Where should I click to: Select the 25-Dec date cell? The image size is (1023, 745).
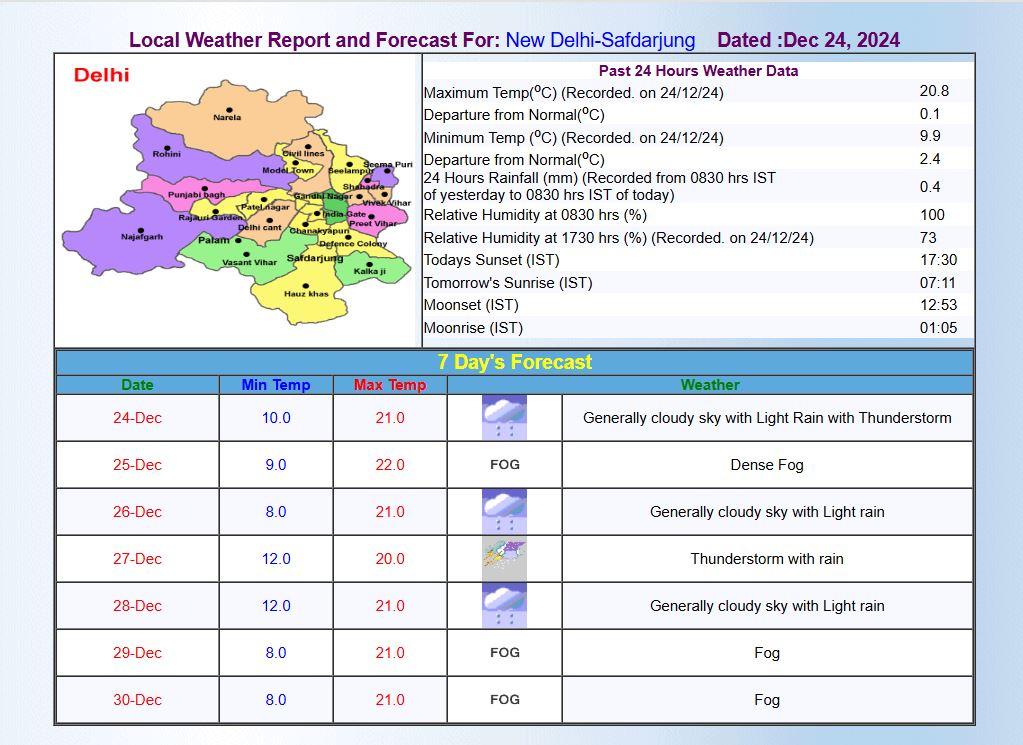click(x=137, y=464)
